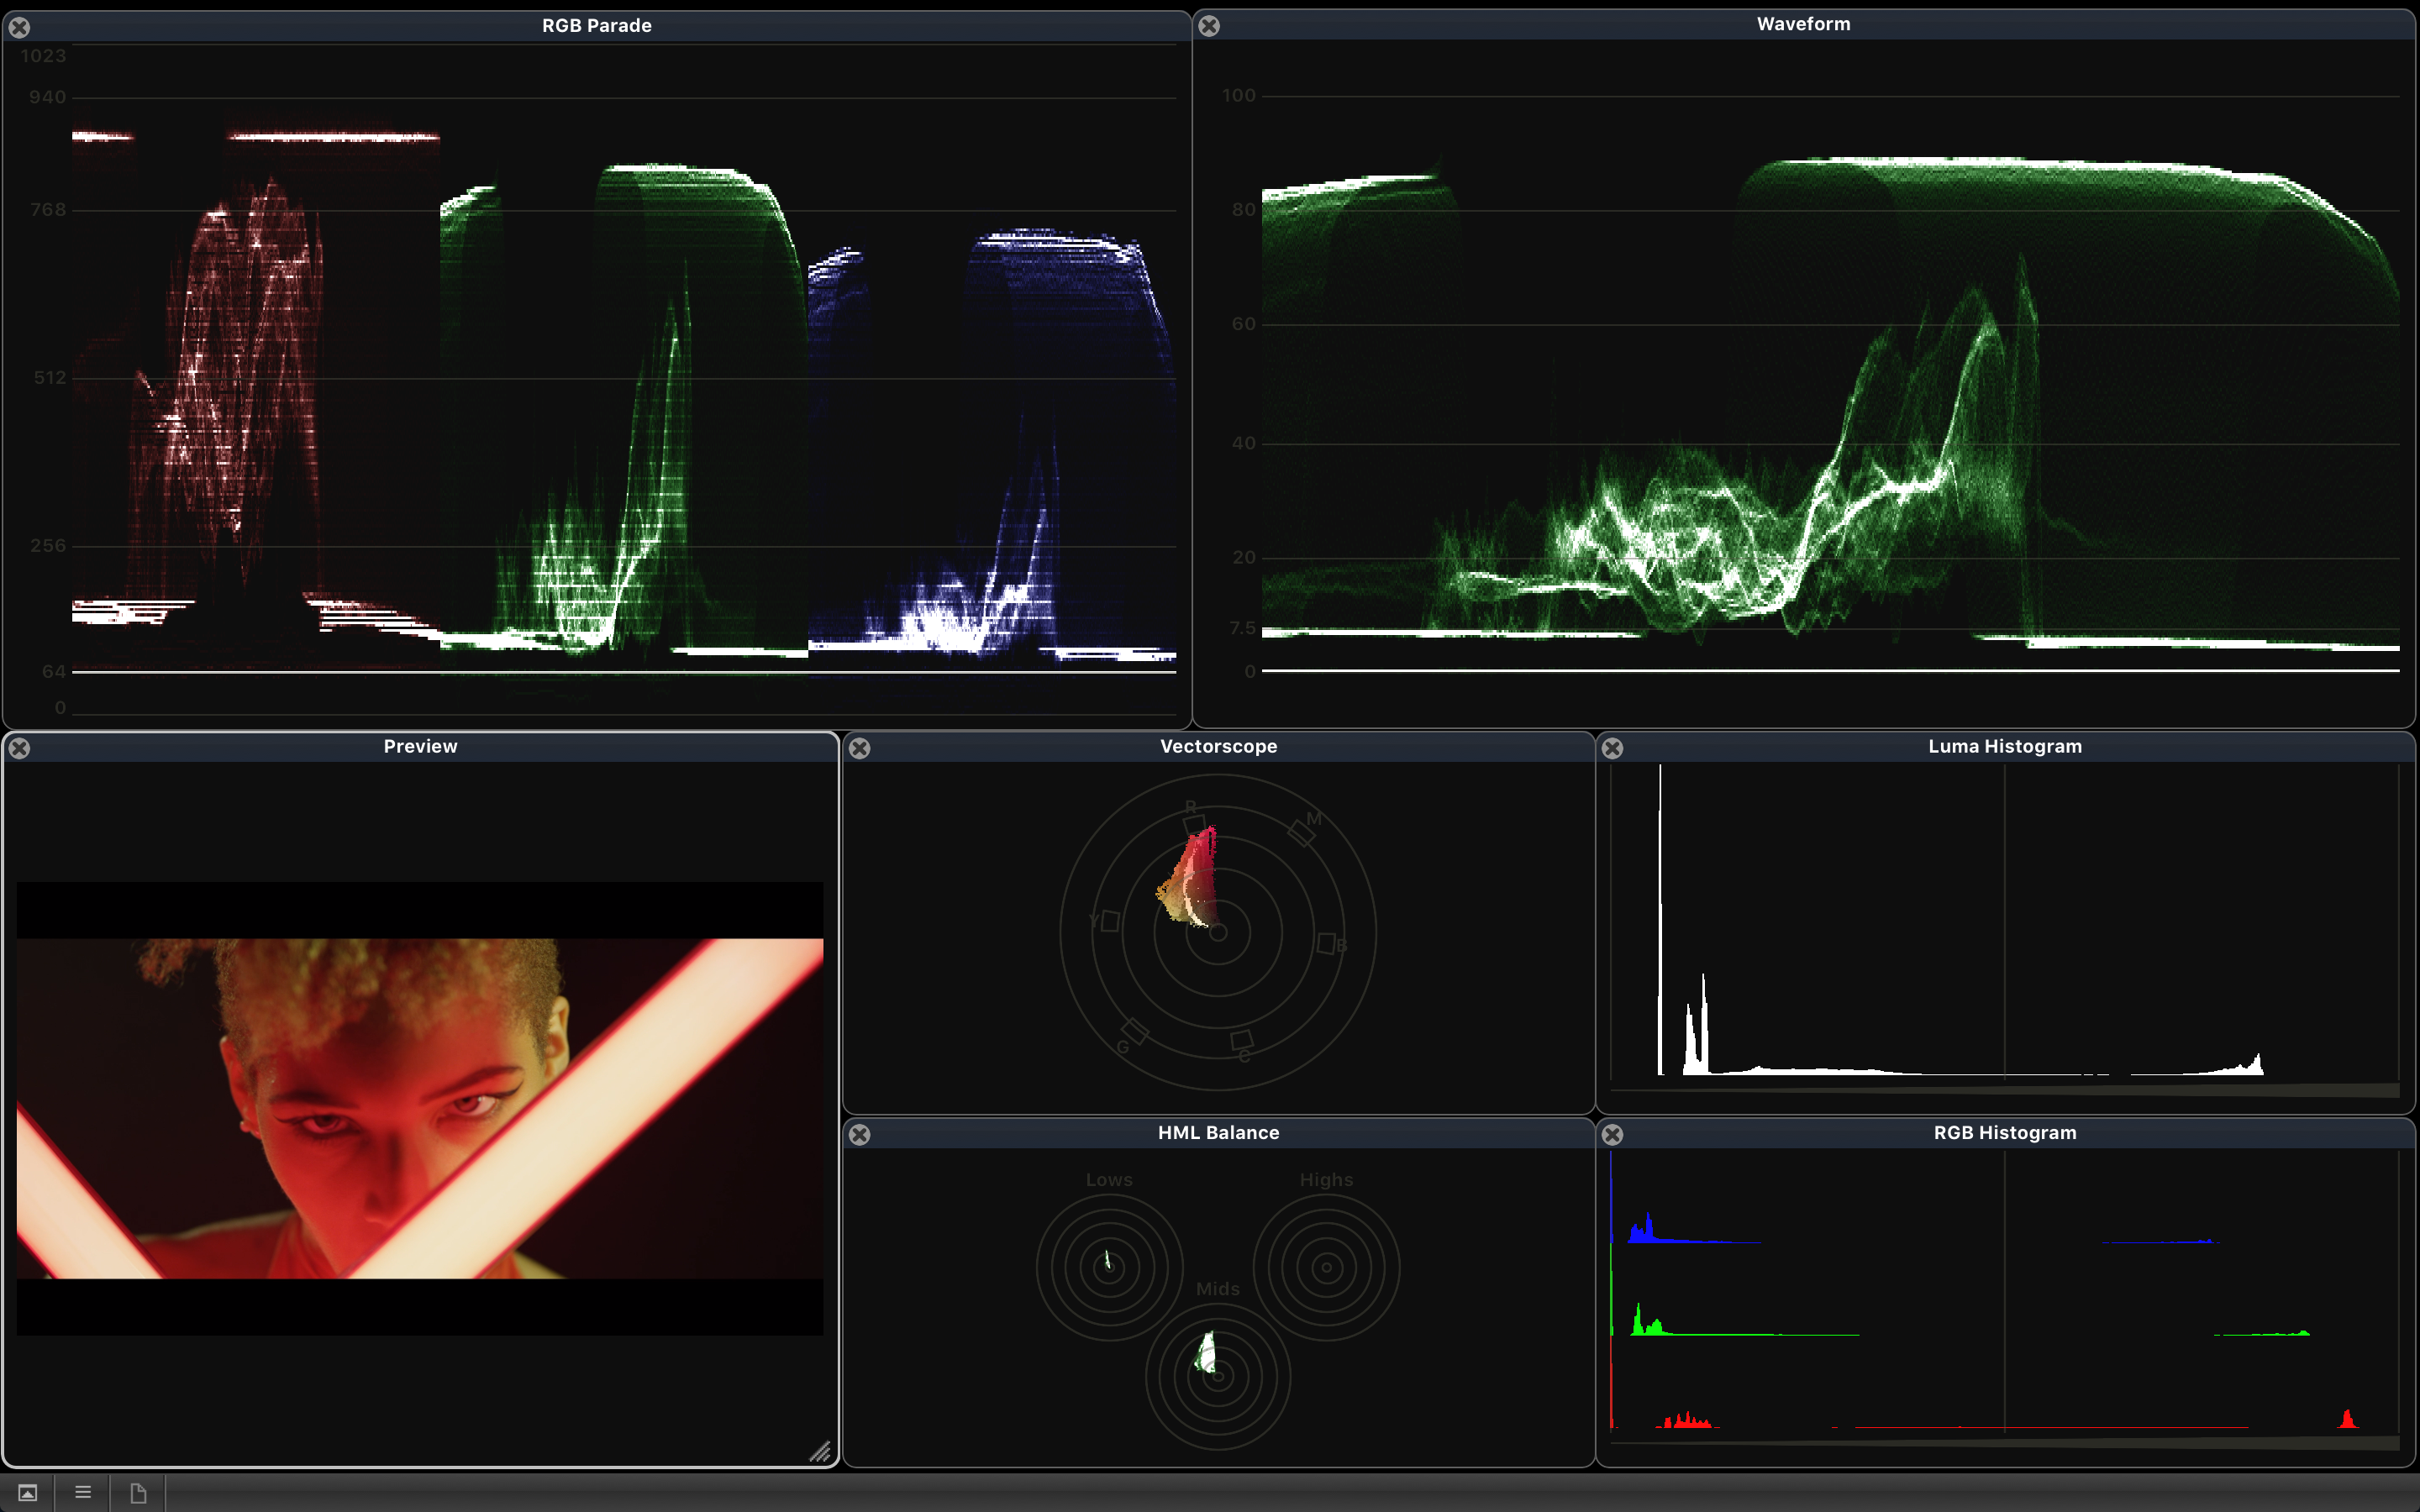Click the document page icon in bottom bar
2420x1512 pixels.
[138, 1493]
